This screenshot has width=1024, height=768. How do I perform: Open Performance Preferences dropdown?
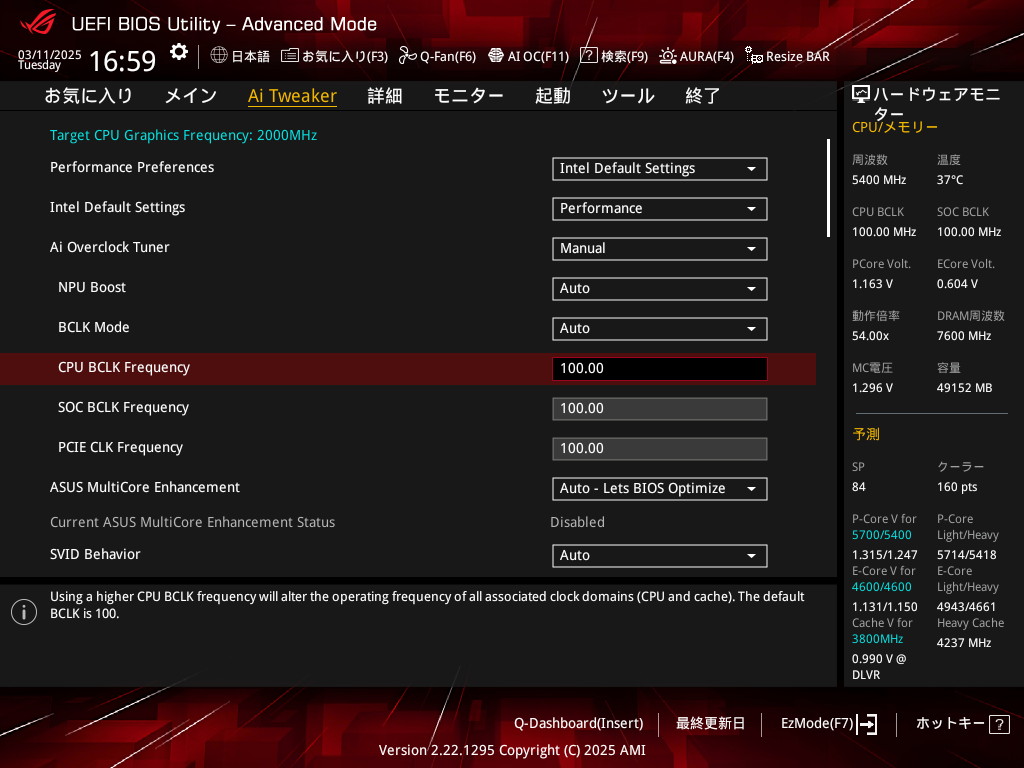point(660,168)
